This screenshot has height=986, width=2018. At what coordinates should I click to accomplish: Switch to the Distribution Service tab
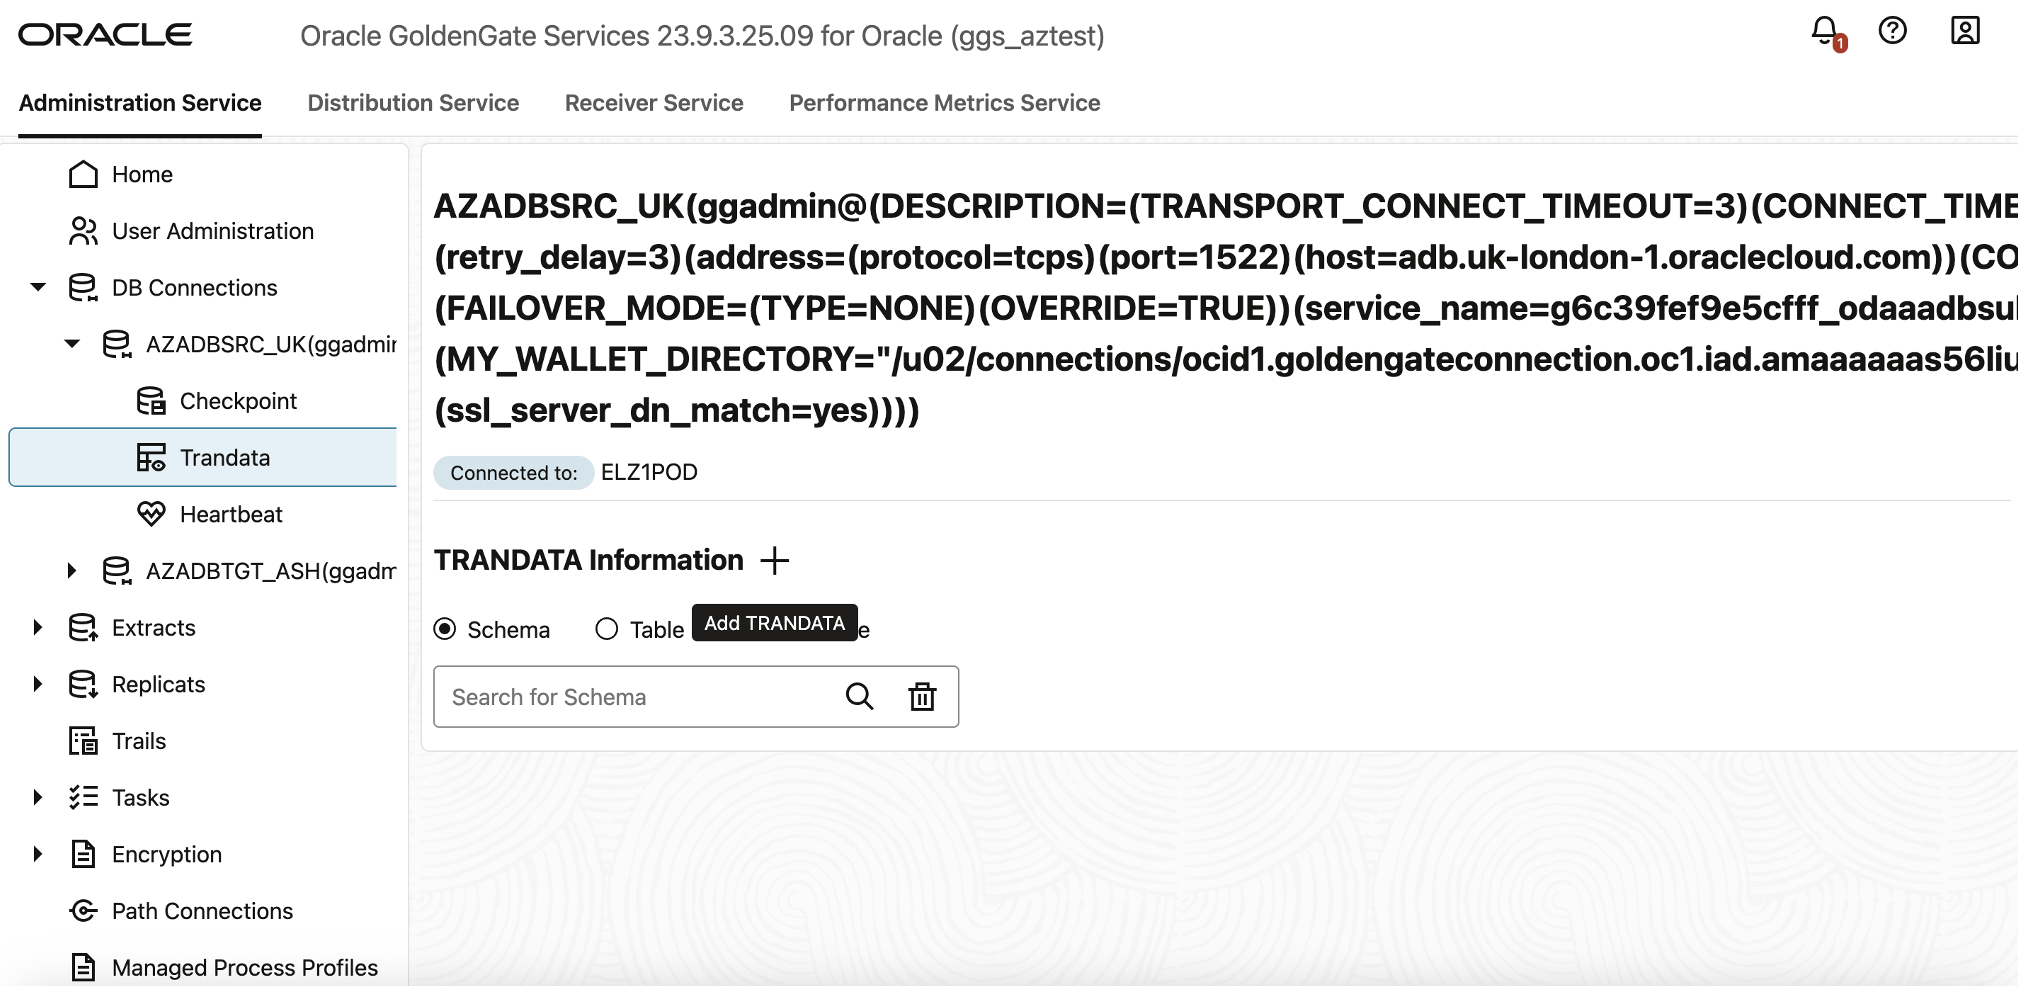pos(413,103)
